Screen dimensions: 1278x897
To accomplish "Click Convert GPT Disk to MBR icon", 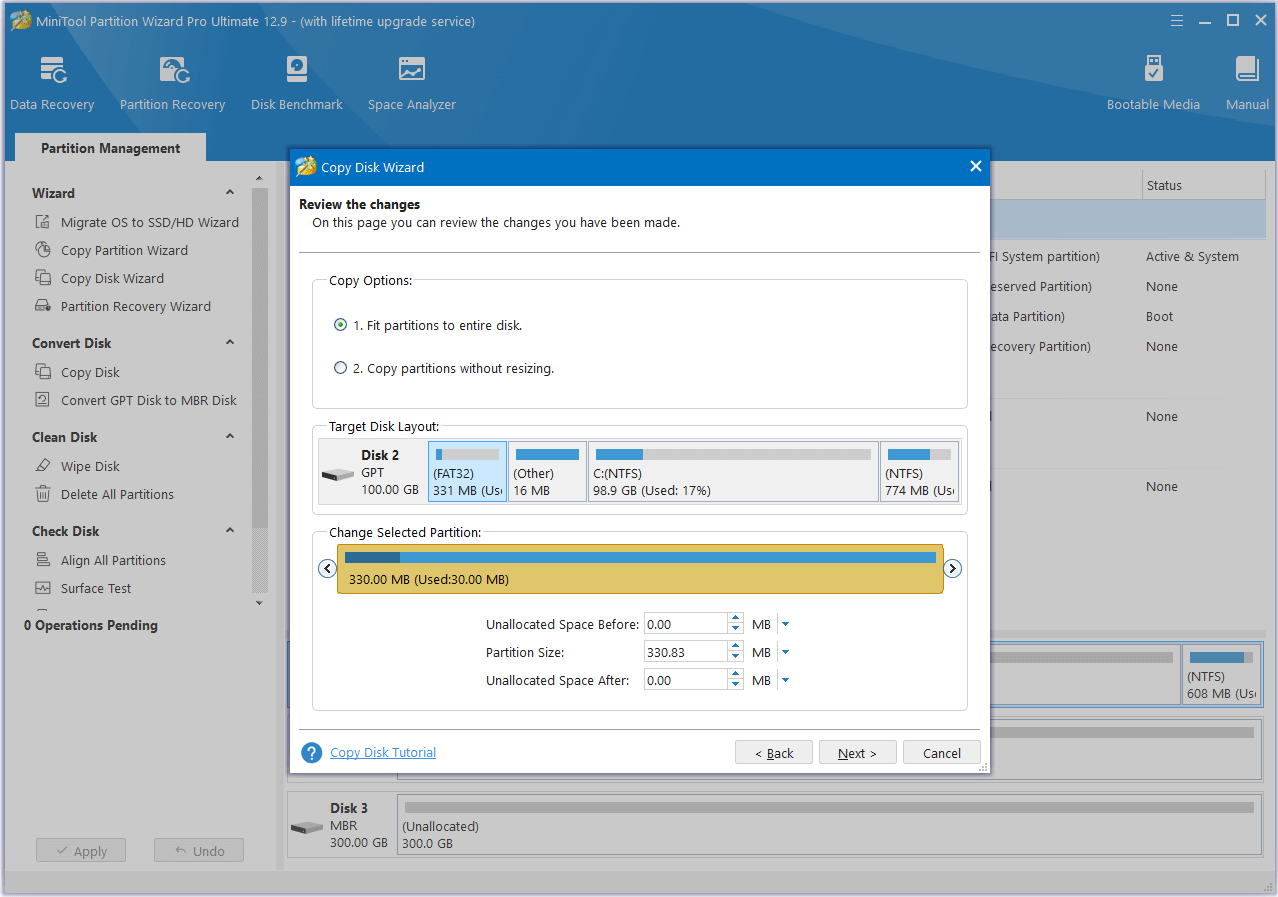I will [43, 400].
